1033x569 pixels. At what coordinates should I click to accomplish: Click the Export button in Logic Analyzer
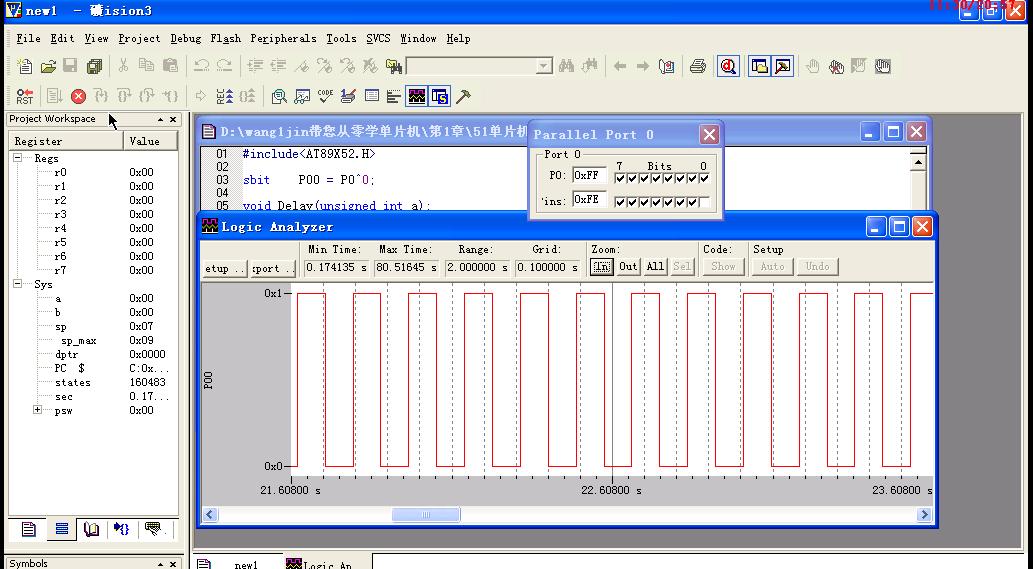pos(272,268)
